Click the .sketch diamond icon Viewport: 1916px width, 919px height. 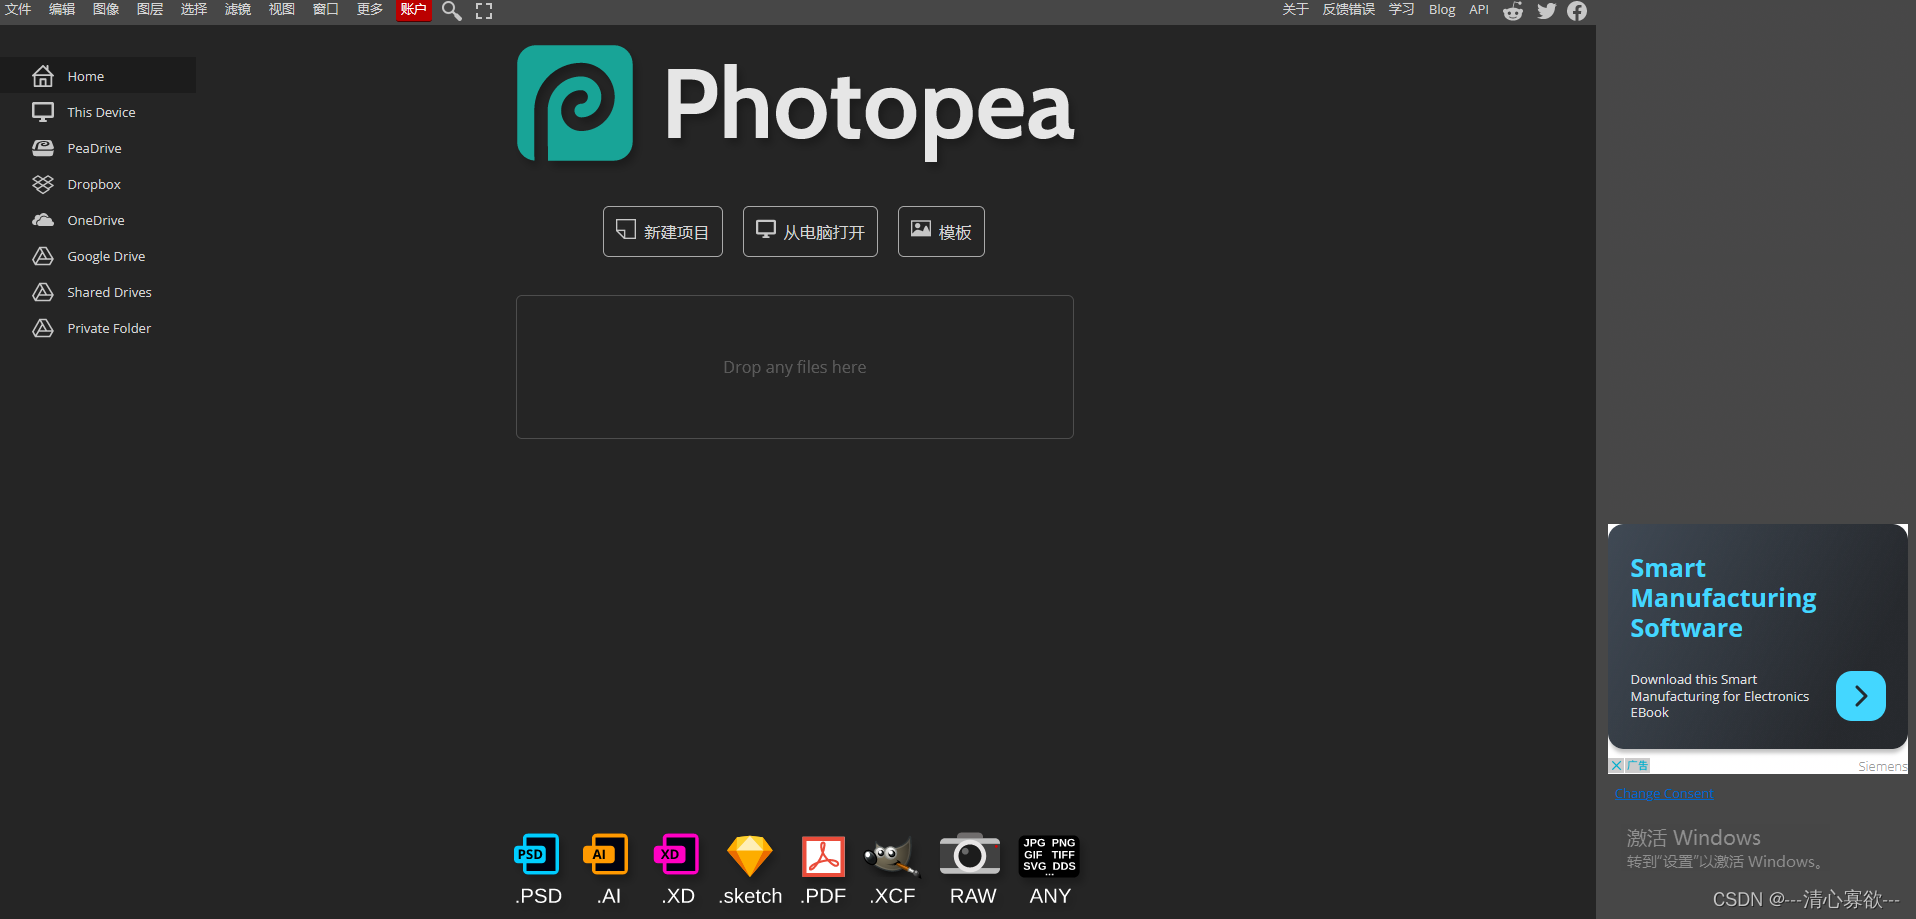pos(750,856)
